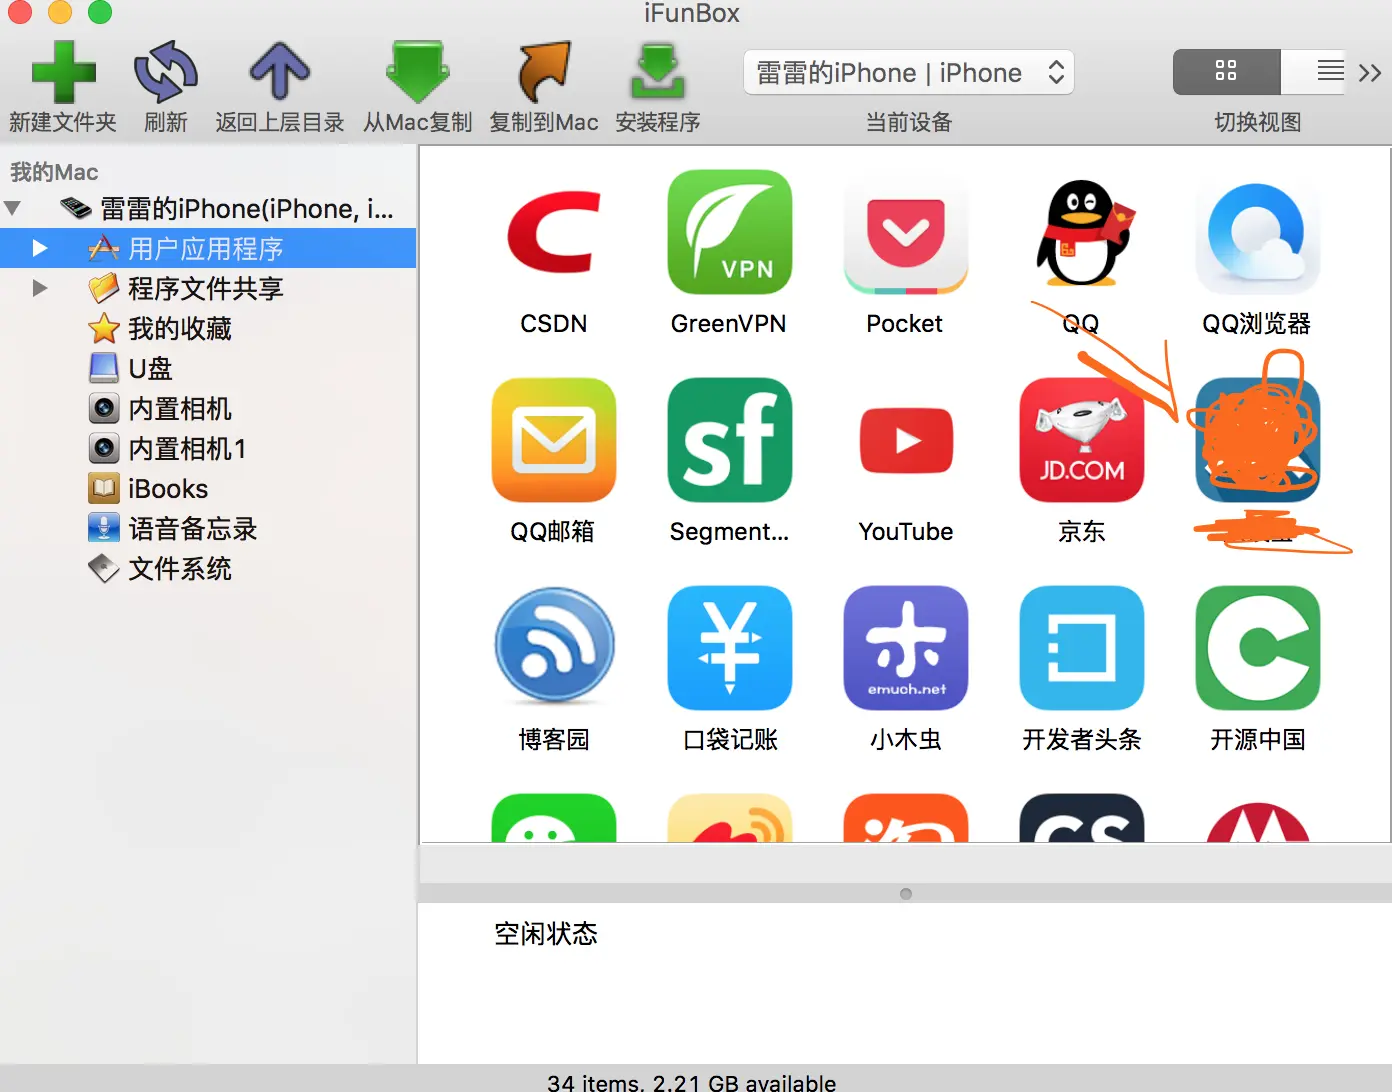Click the YouTube label text
Screen dimensions: 1392x1092
(x=906, y=531)
